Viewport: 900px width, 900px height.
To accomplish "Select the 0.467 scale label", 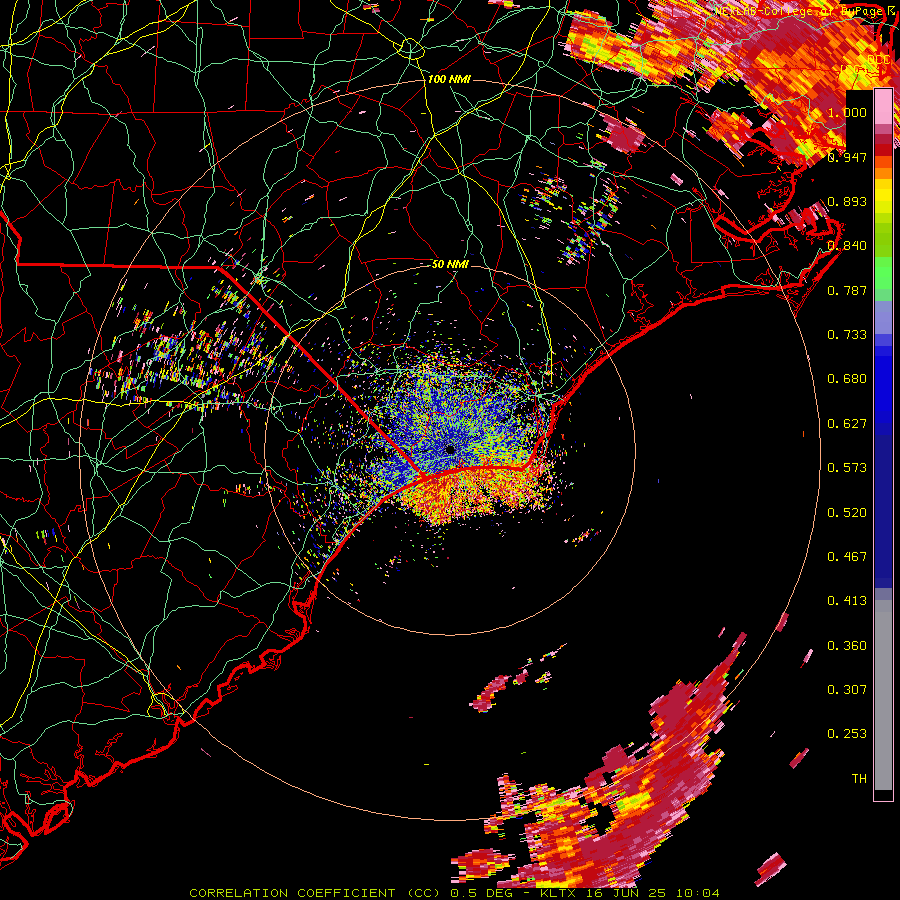I will pos(847,557).
